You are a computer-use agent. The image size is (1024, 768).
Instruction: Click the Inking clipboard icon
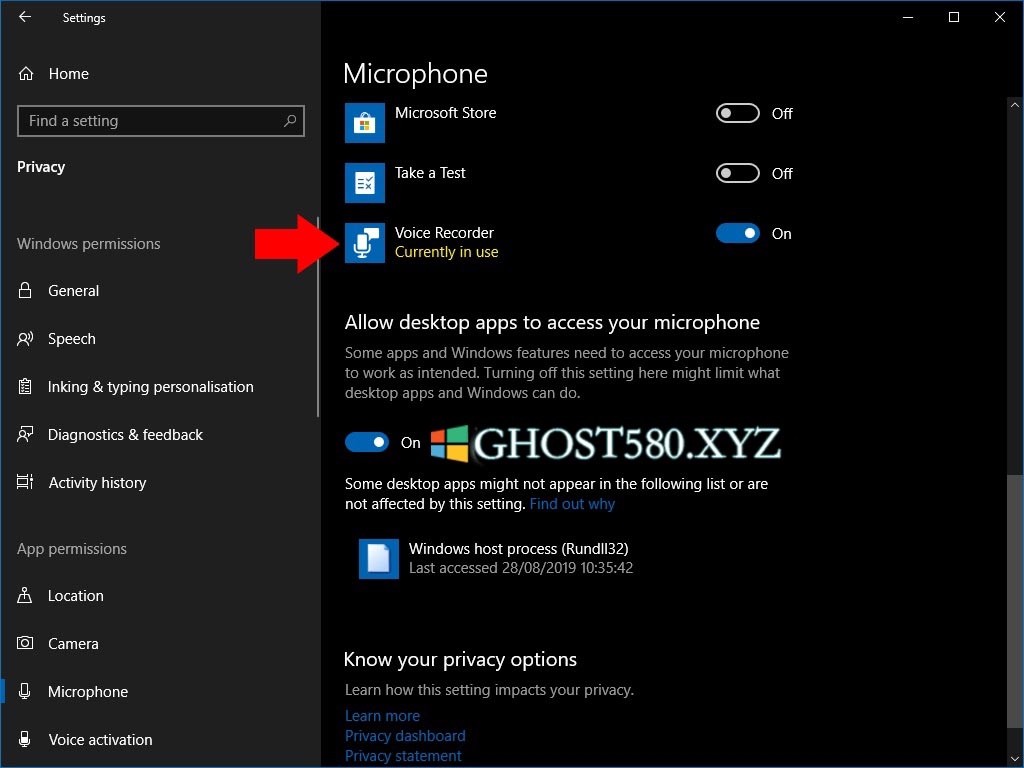25,387
